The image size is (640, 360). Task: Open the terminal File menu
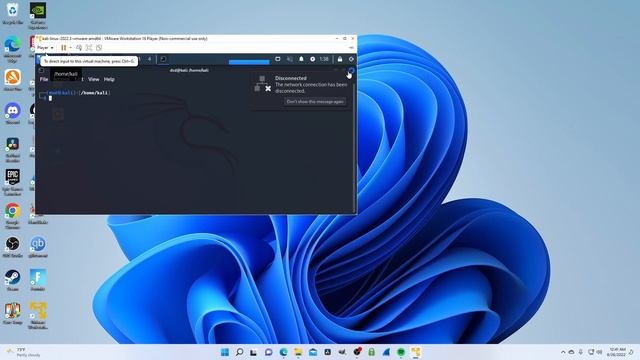(x=44, y=79)
